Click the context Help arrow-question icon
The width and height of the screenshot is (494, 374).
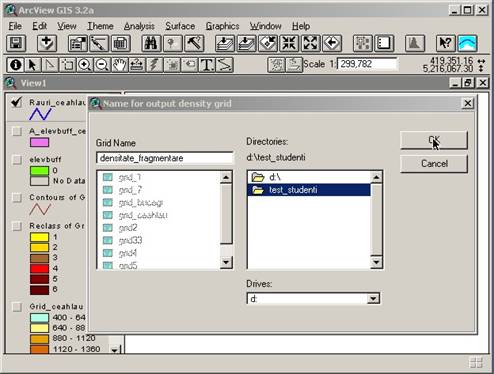point(445,43)
